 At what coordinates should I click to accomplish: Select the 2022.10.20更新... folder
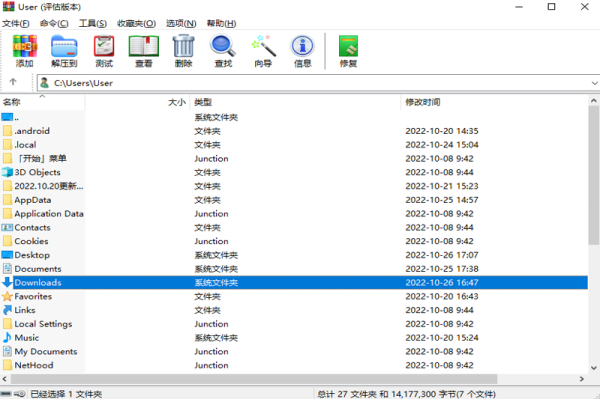pyautogui.click(x=49, y=186)
